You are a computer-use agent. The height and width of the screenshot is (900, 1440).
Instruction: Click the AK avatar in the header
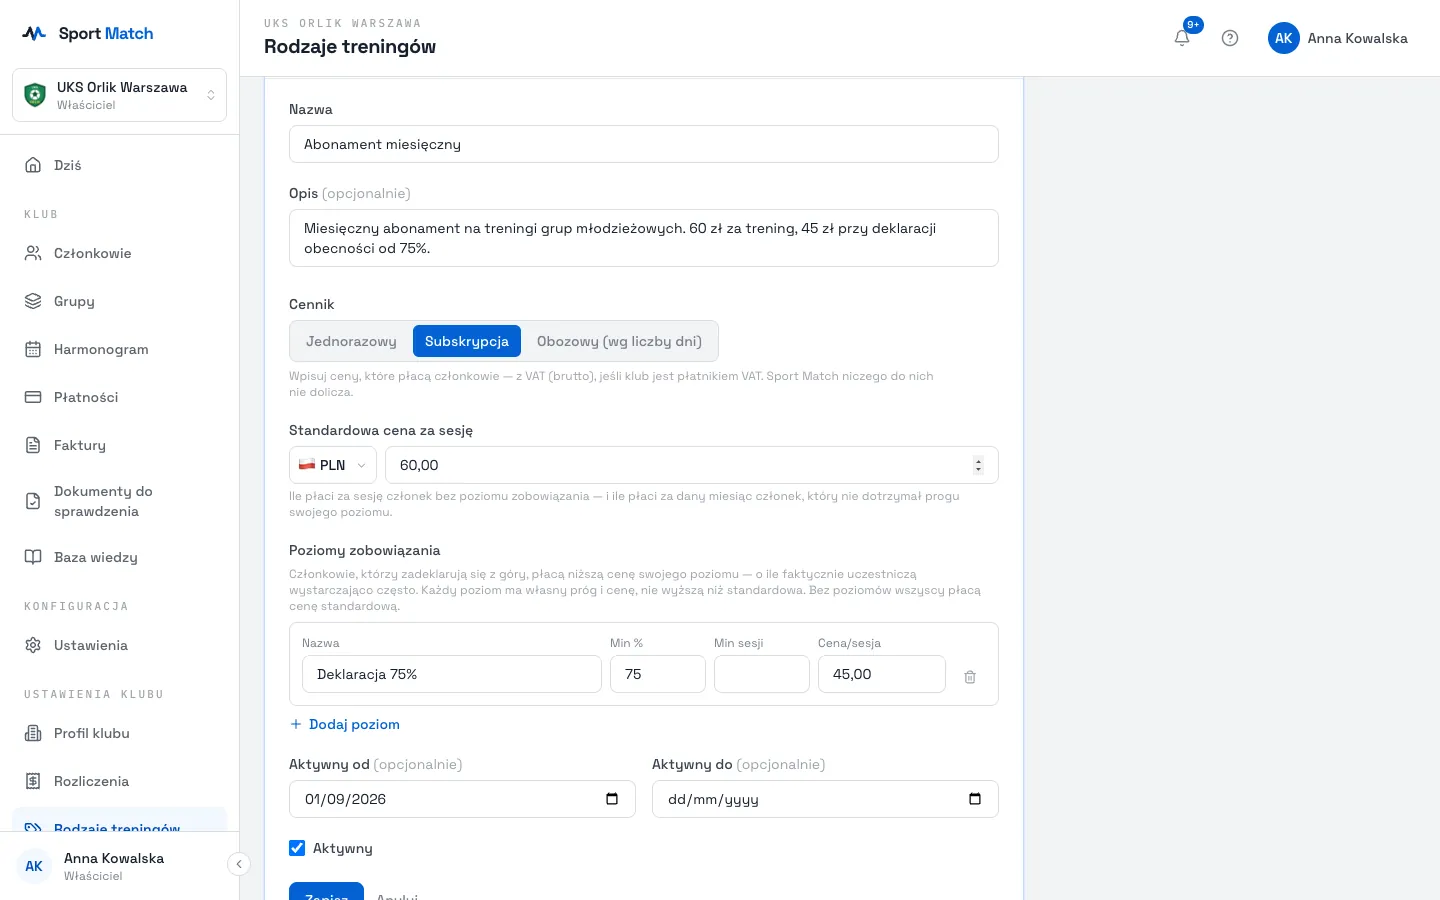[x=1284, y=38]
